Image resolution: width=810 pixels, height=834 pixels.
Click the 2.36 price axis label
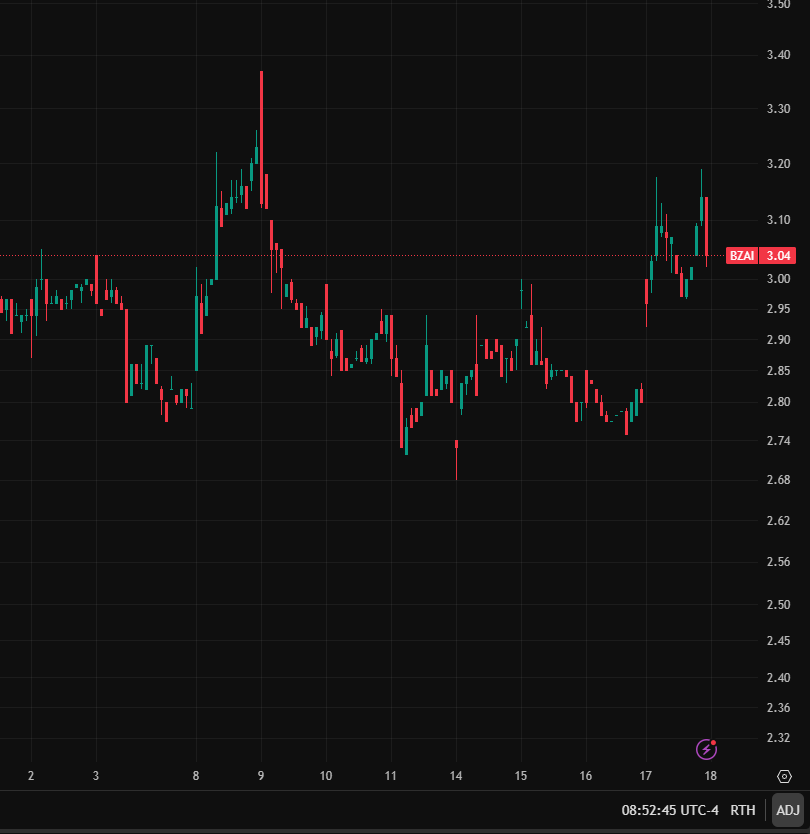coord(778,708)
